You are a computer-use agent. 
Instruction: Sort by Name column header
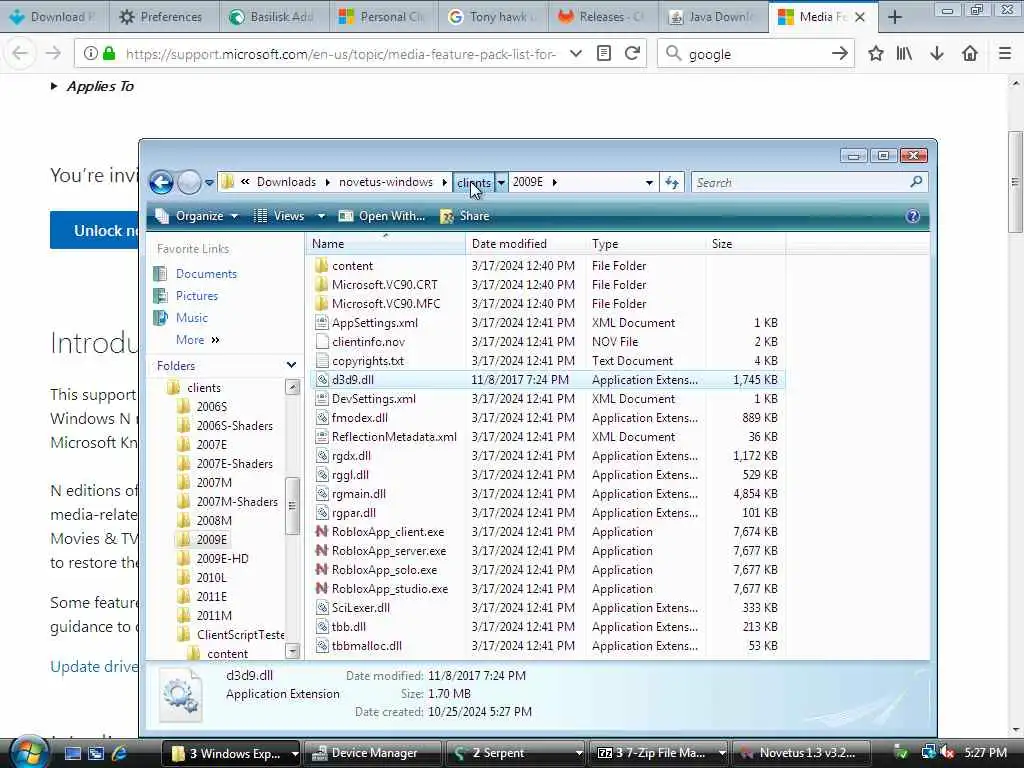coord(385,244)
